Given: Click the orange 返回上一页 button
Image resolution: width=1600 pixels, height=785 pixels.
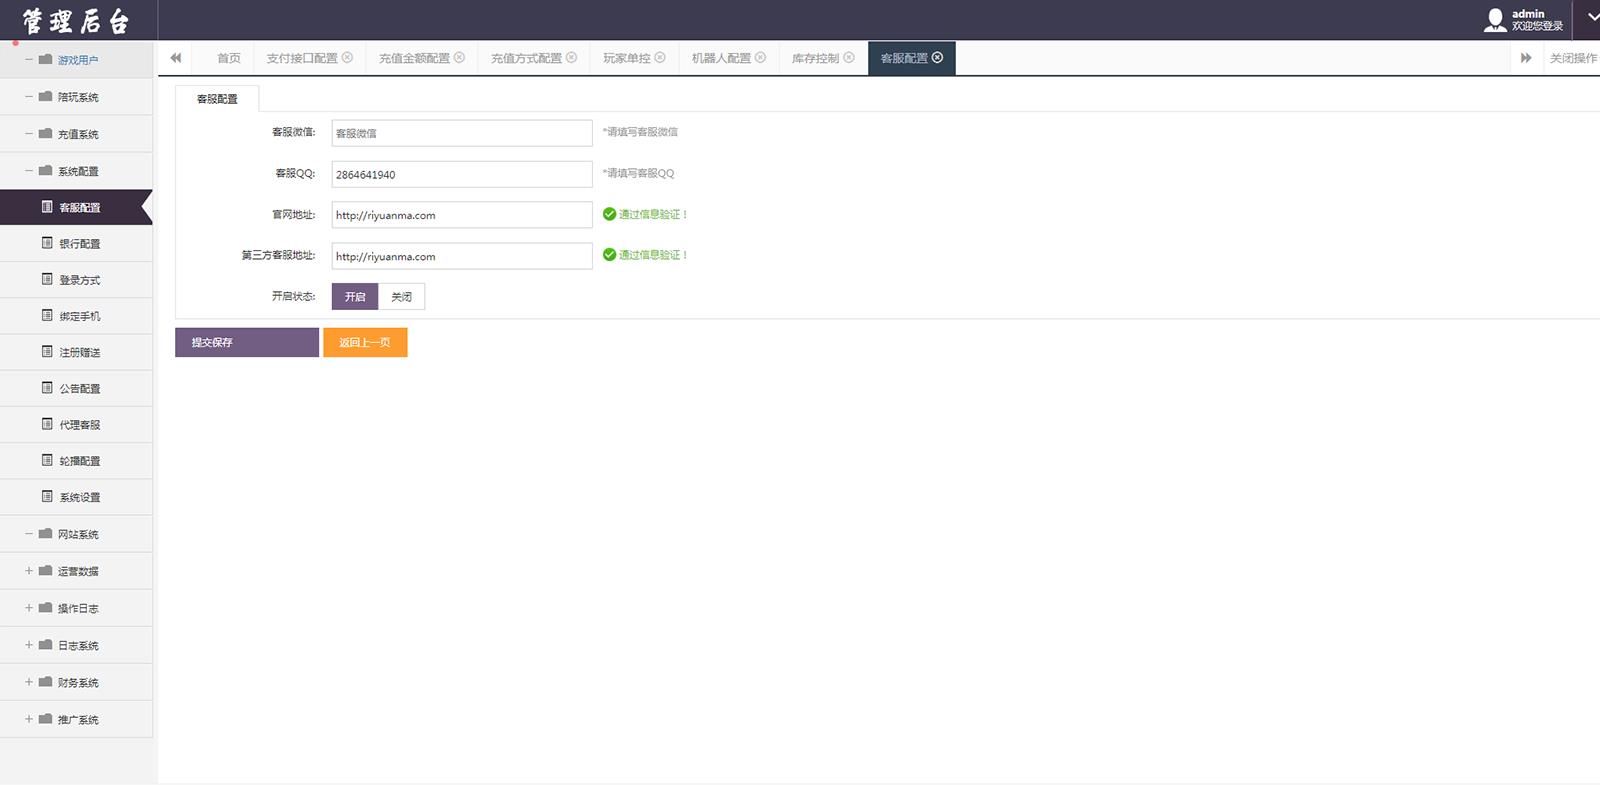Looking at the screenshot, I should 365,342.
